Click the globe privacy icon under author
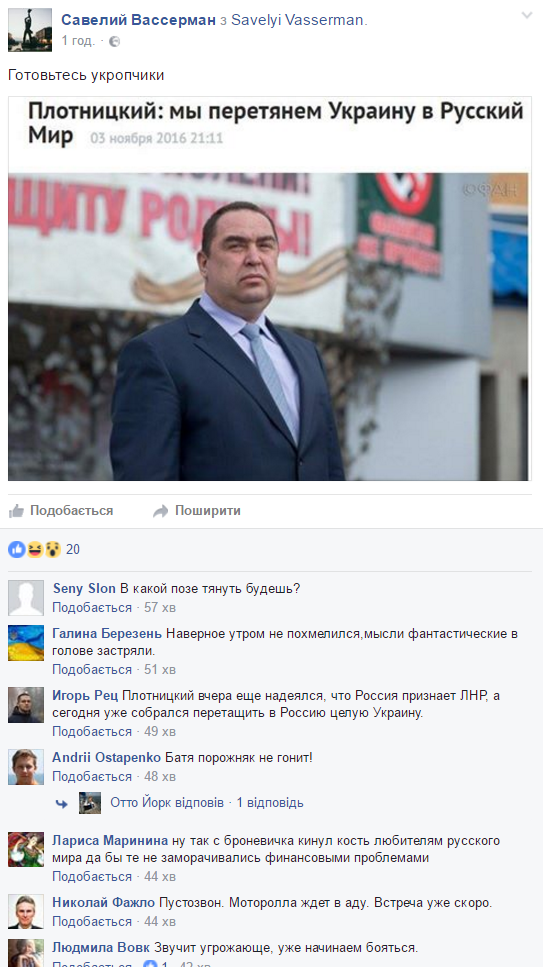Viewport: 543px width, 967px height. (x=114, y=42)
